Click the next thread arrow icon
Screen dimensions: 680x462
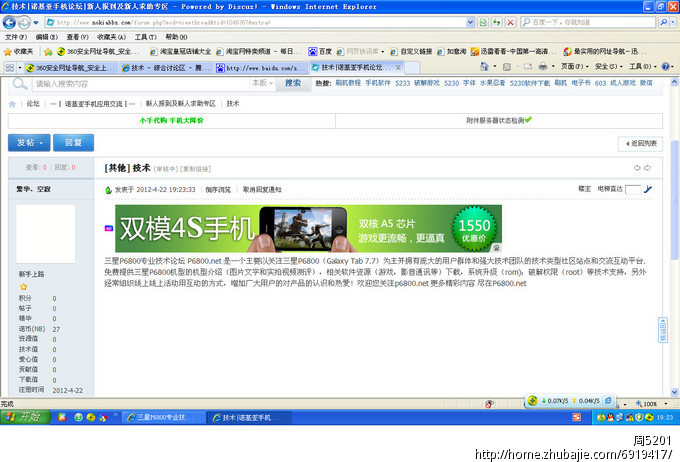(648, 167)
